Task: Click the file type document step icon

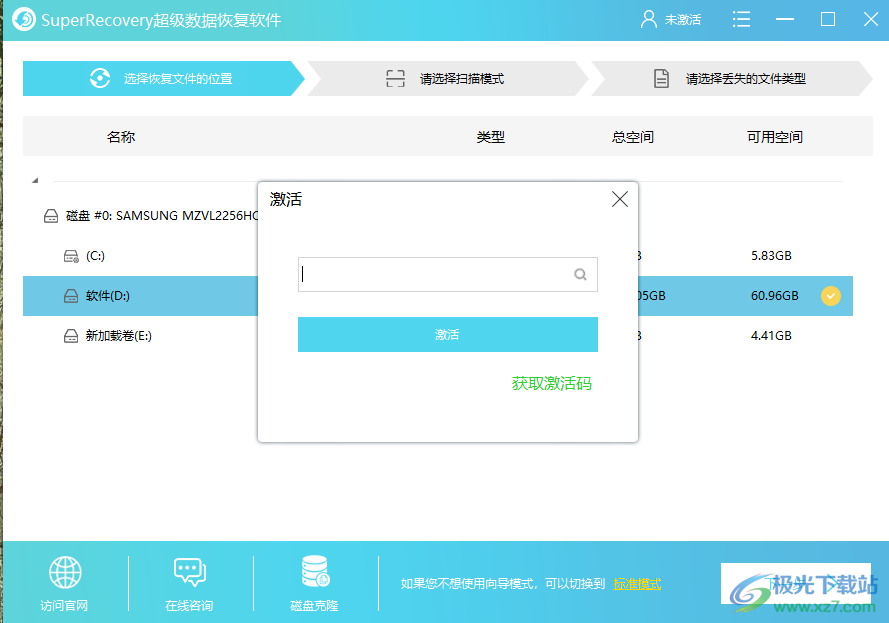Action: click(661, 78)
